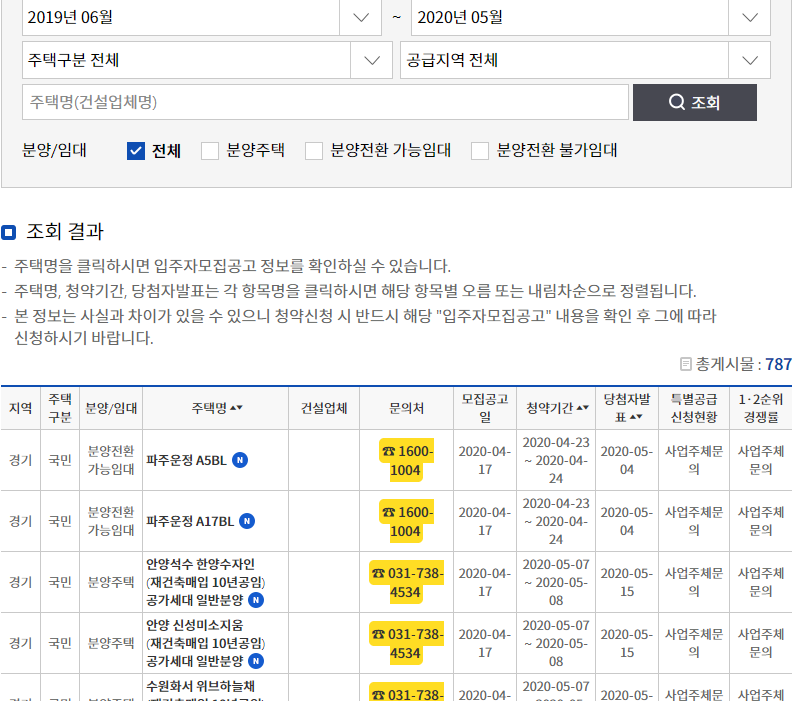Click the blue square icon before 조회 결과
This screenshot has height=701, width=798.
[x=9, y=233]
